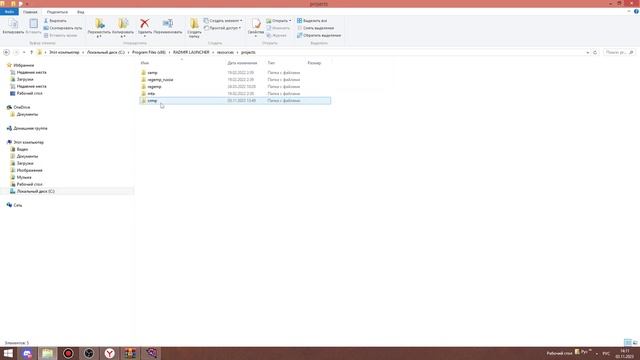Switch to the Вид tab
This screenshot has width=640, height=360.
[x=80, y=12]
